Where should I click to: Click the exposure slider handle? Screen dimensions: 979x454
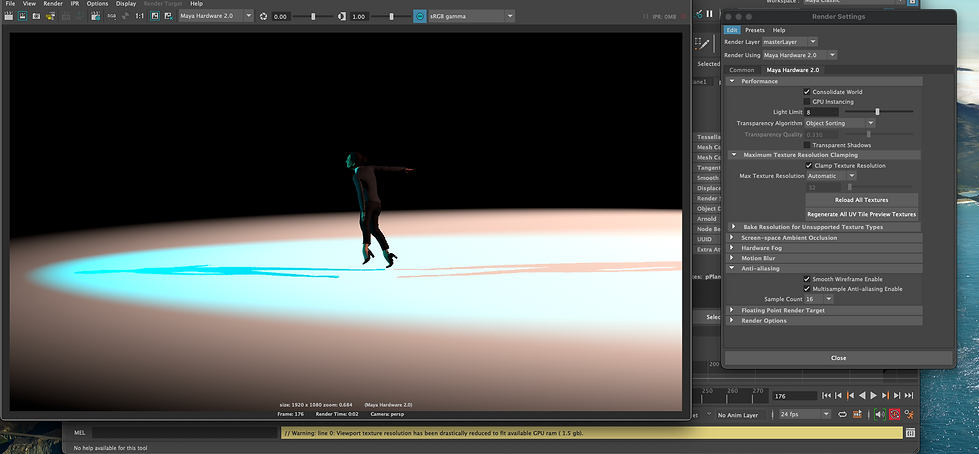point(313,16)
